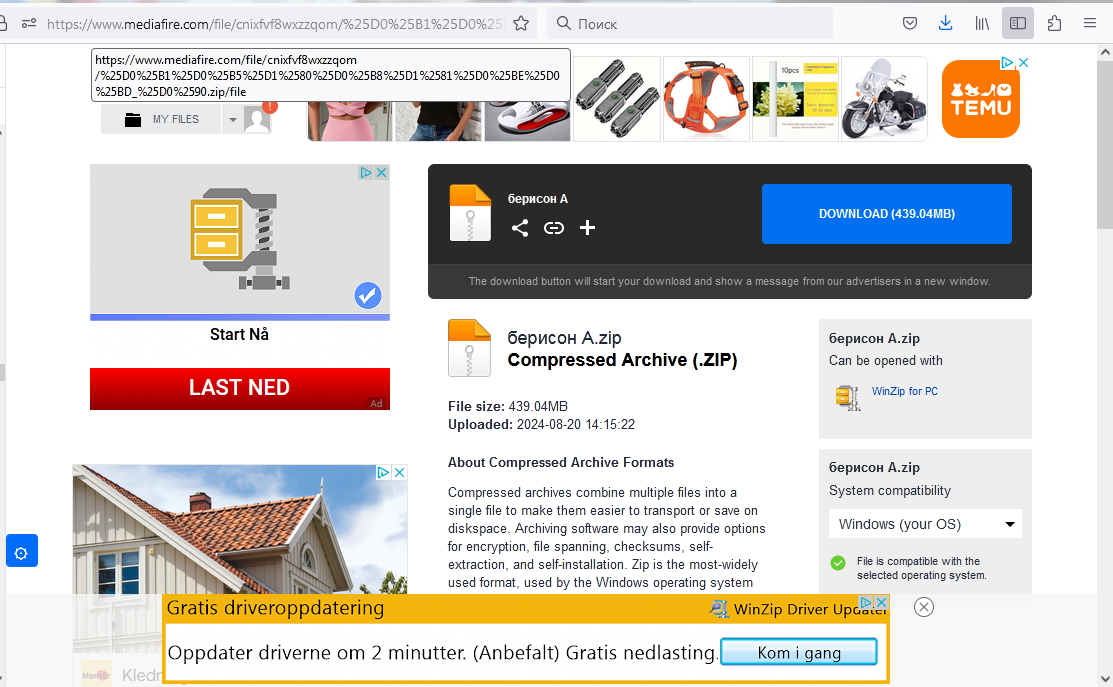This screenshot has width=1113, height=687.
Task: Click the page scrollbar down arrow
Action: [x=1104, y=679]
